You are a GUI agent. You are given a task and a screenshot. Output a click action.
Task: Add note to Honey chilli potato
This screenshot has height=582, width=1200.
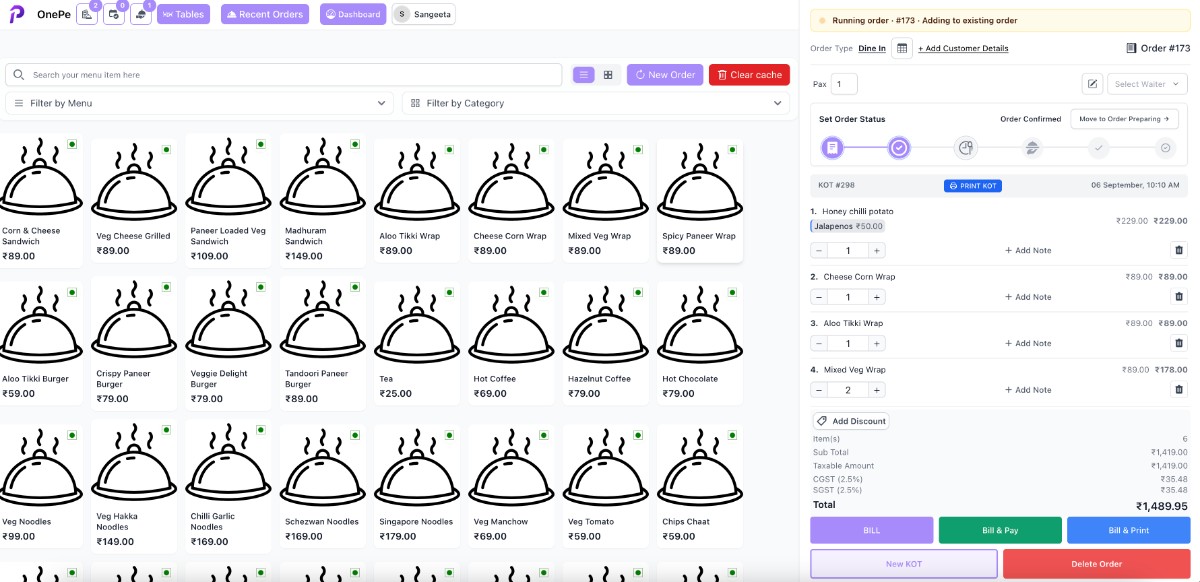[1028, 250]
